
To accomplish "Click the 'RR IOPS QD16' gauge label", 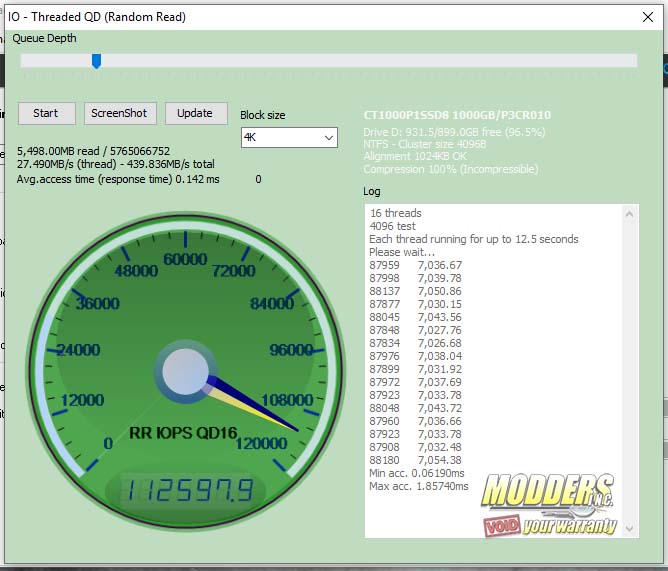I will [x=183, y=433].
